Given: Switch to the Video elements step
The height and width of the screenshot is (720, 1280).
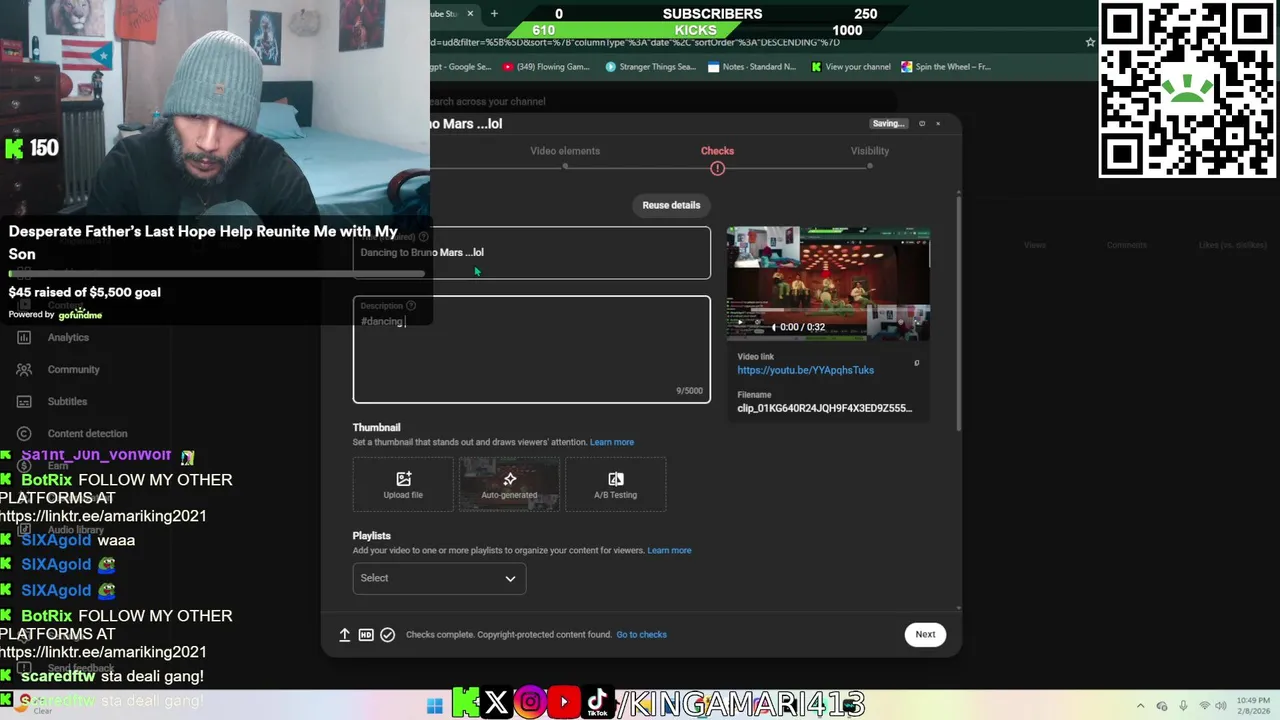Looking at the screenshot, I should (565, 151).
